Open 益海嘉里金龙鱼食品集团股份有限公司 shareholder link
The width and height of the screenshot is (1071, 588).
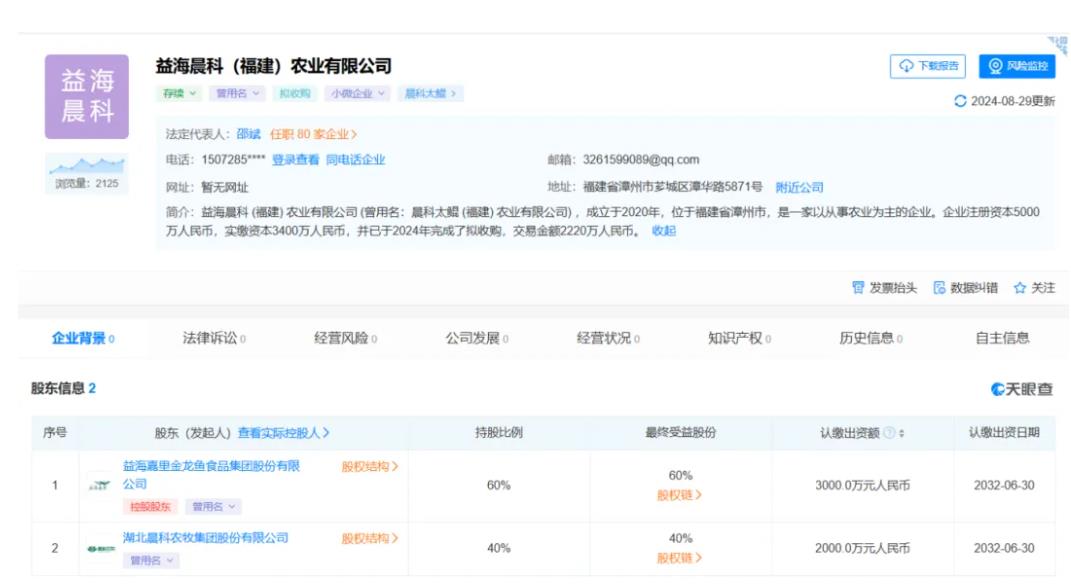(211, 475)
